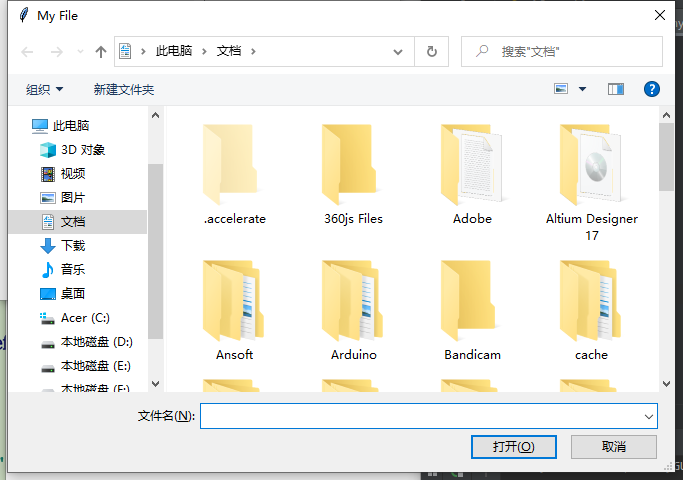The height and width of the screenshot is (480, 683).
Task: Click the 下载 blue arrow icon
Action: click(x=47, y=246)
